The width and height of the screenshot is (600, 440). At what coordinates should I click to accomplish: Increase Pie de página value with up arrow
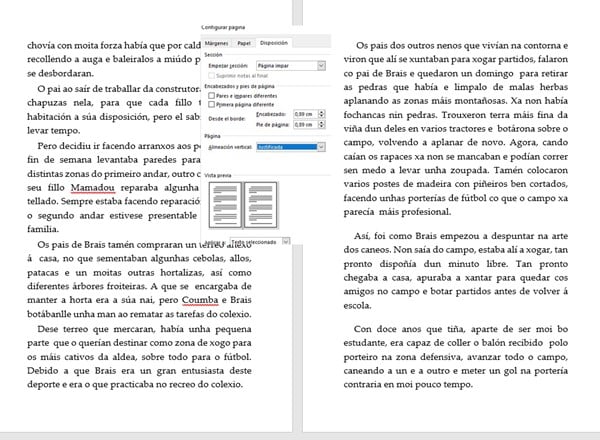click(323, 121)
